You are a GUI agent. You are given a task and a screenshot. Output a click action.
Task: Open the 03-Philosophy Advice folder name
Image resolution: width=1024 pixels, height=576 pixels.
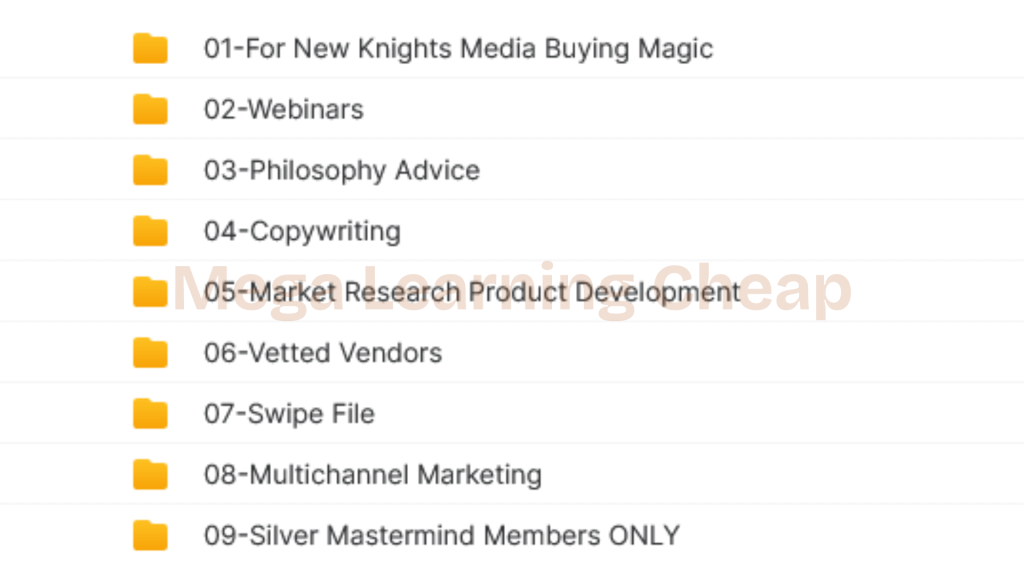coord(341,170)
